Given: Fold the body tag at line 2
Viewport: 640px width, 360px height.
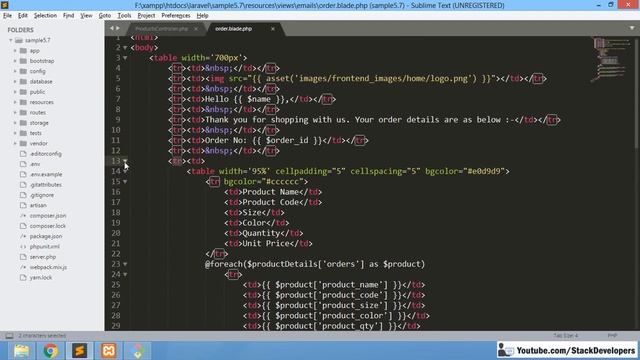Looking at the screenshot, I should 125,48.
